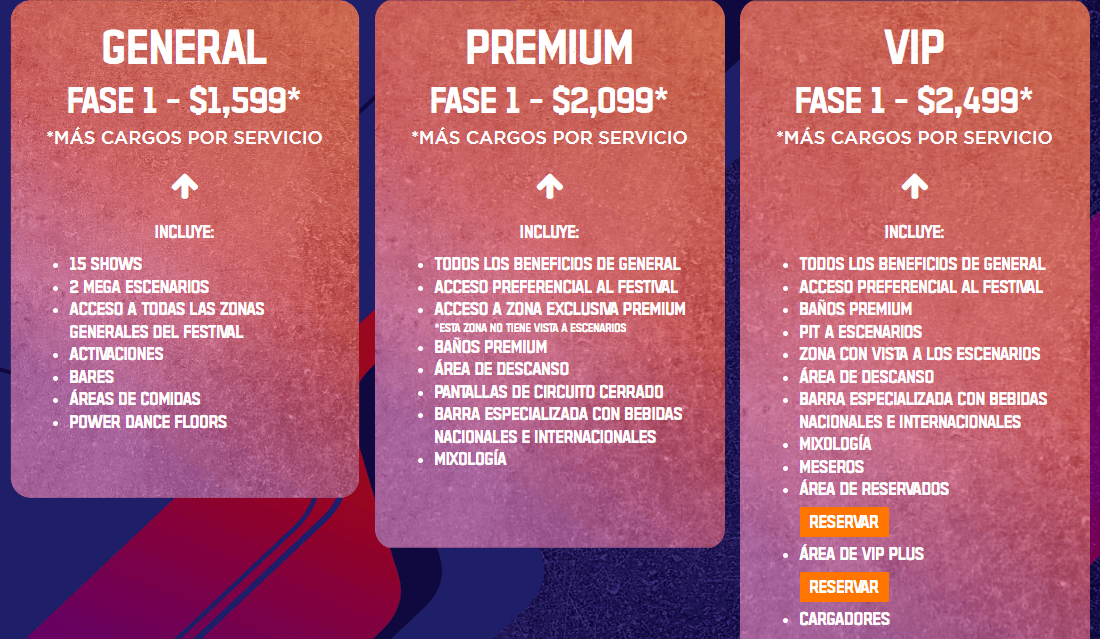Click Pantallas de Circuito Cerrado item

(x=549, y=391)
